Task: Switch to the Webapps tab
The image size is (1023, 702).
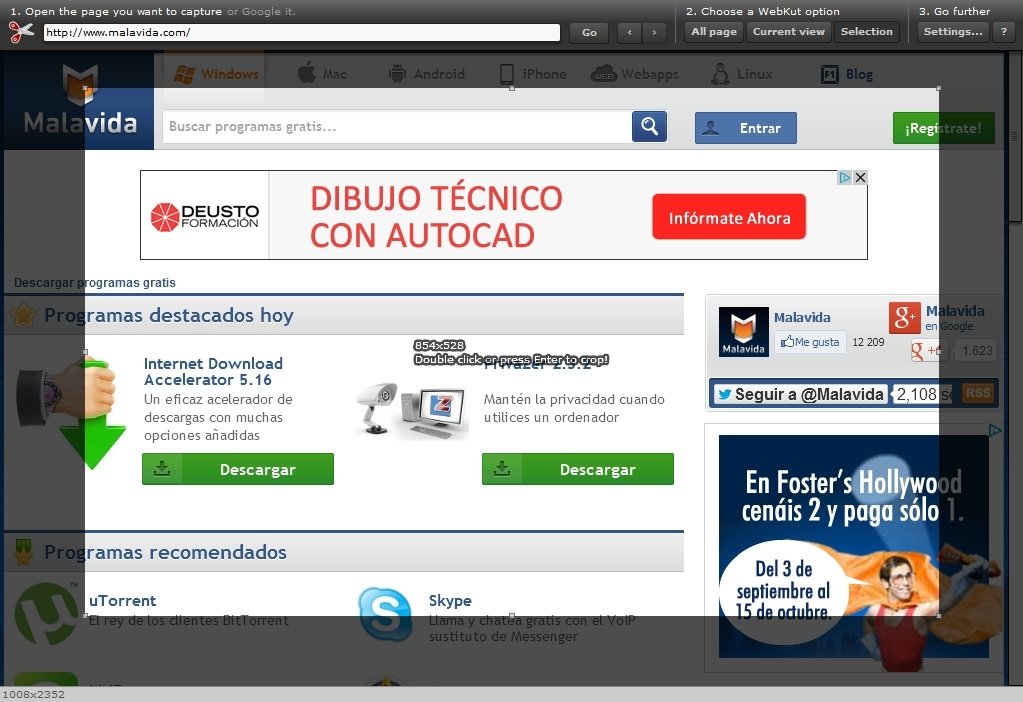Action: click(635, 74)
